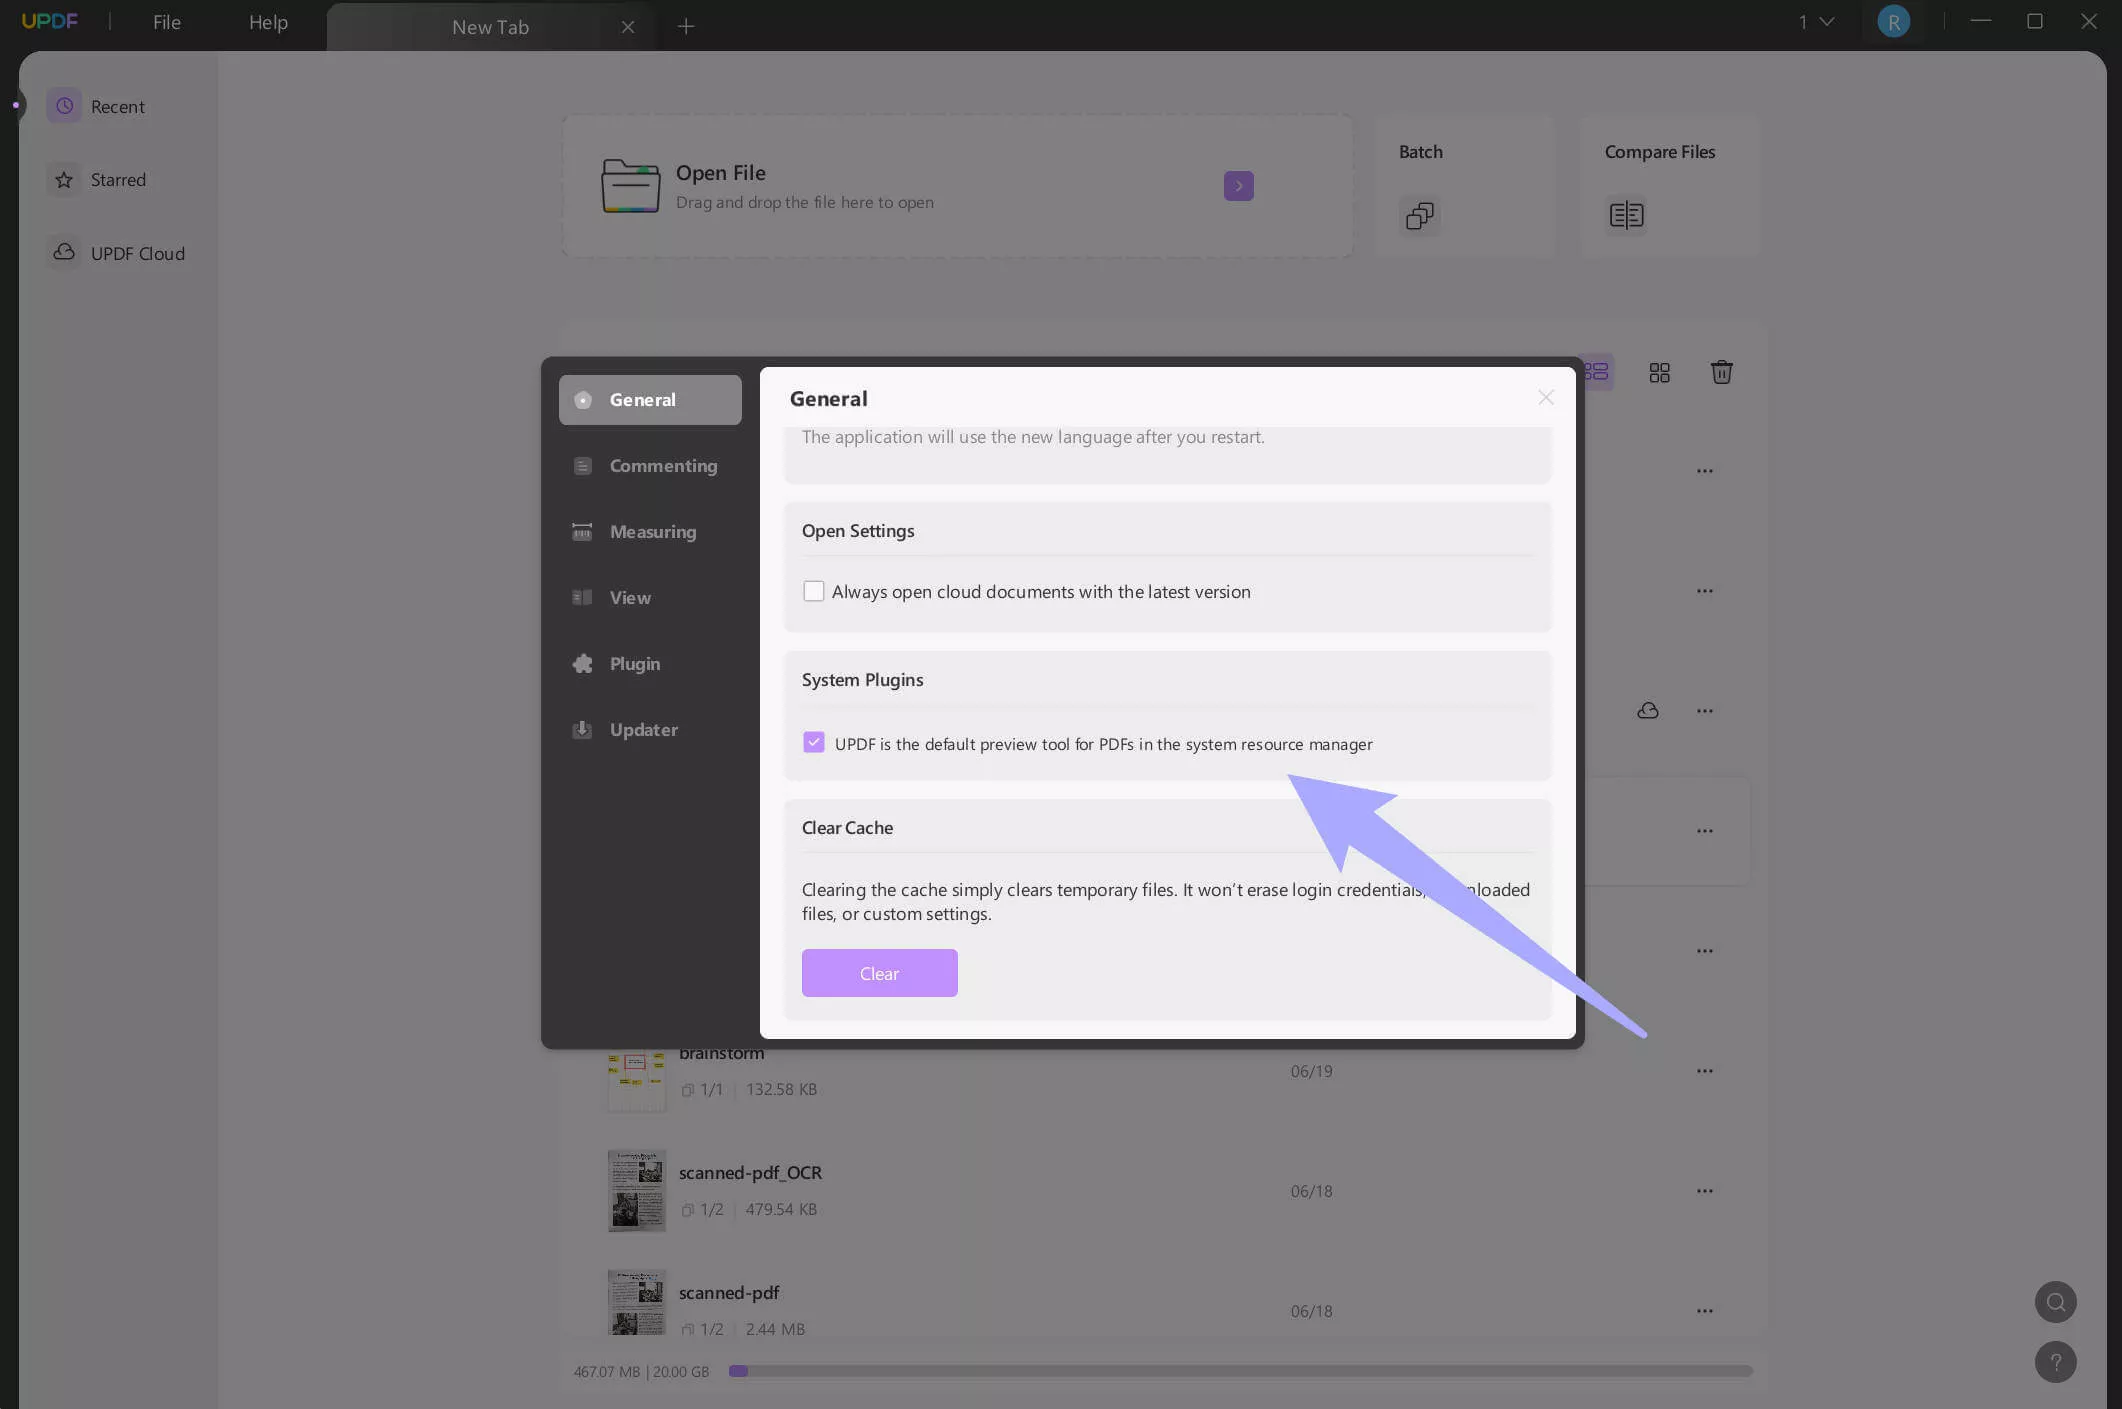Screen dimensions: 2122x1409
Task: Click the scanned-pdf_OCR file name
Action: pos(750,1173)
